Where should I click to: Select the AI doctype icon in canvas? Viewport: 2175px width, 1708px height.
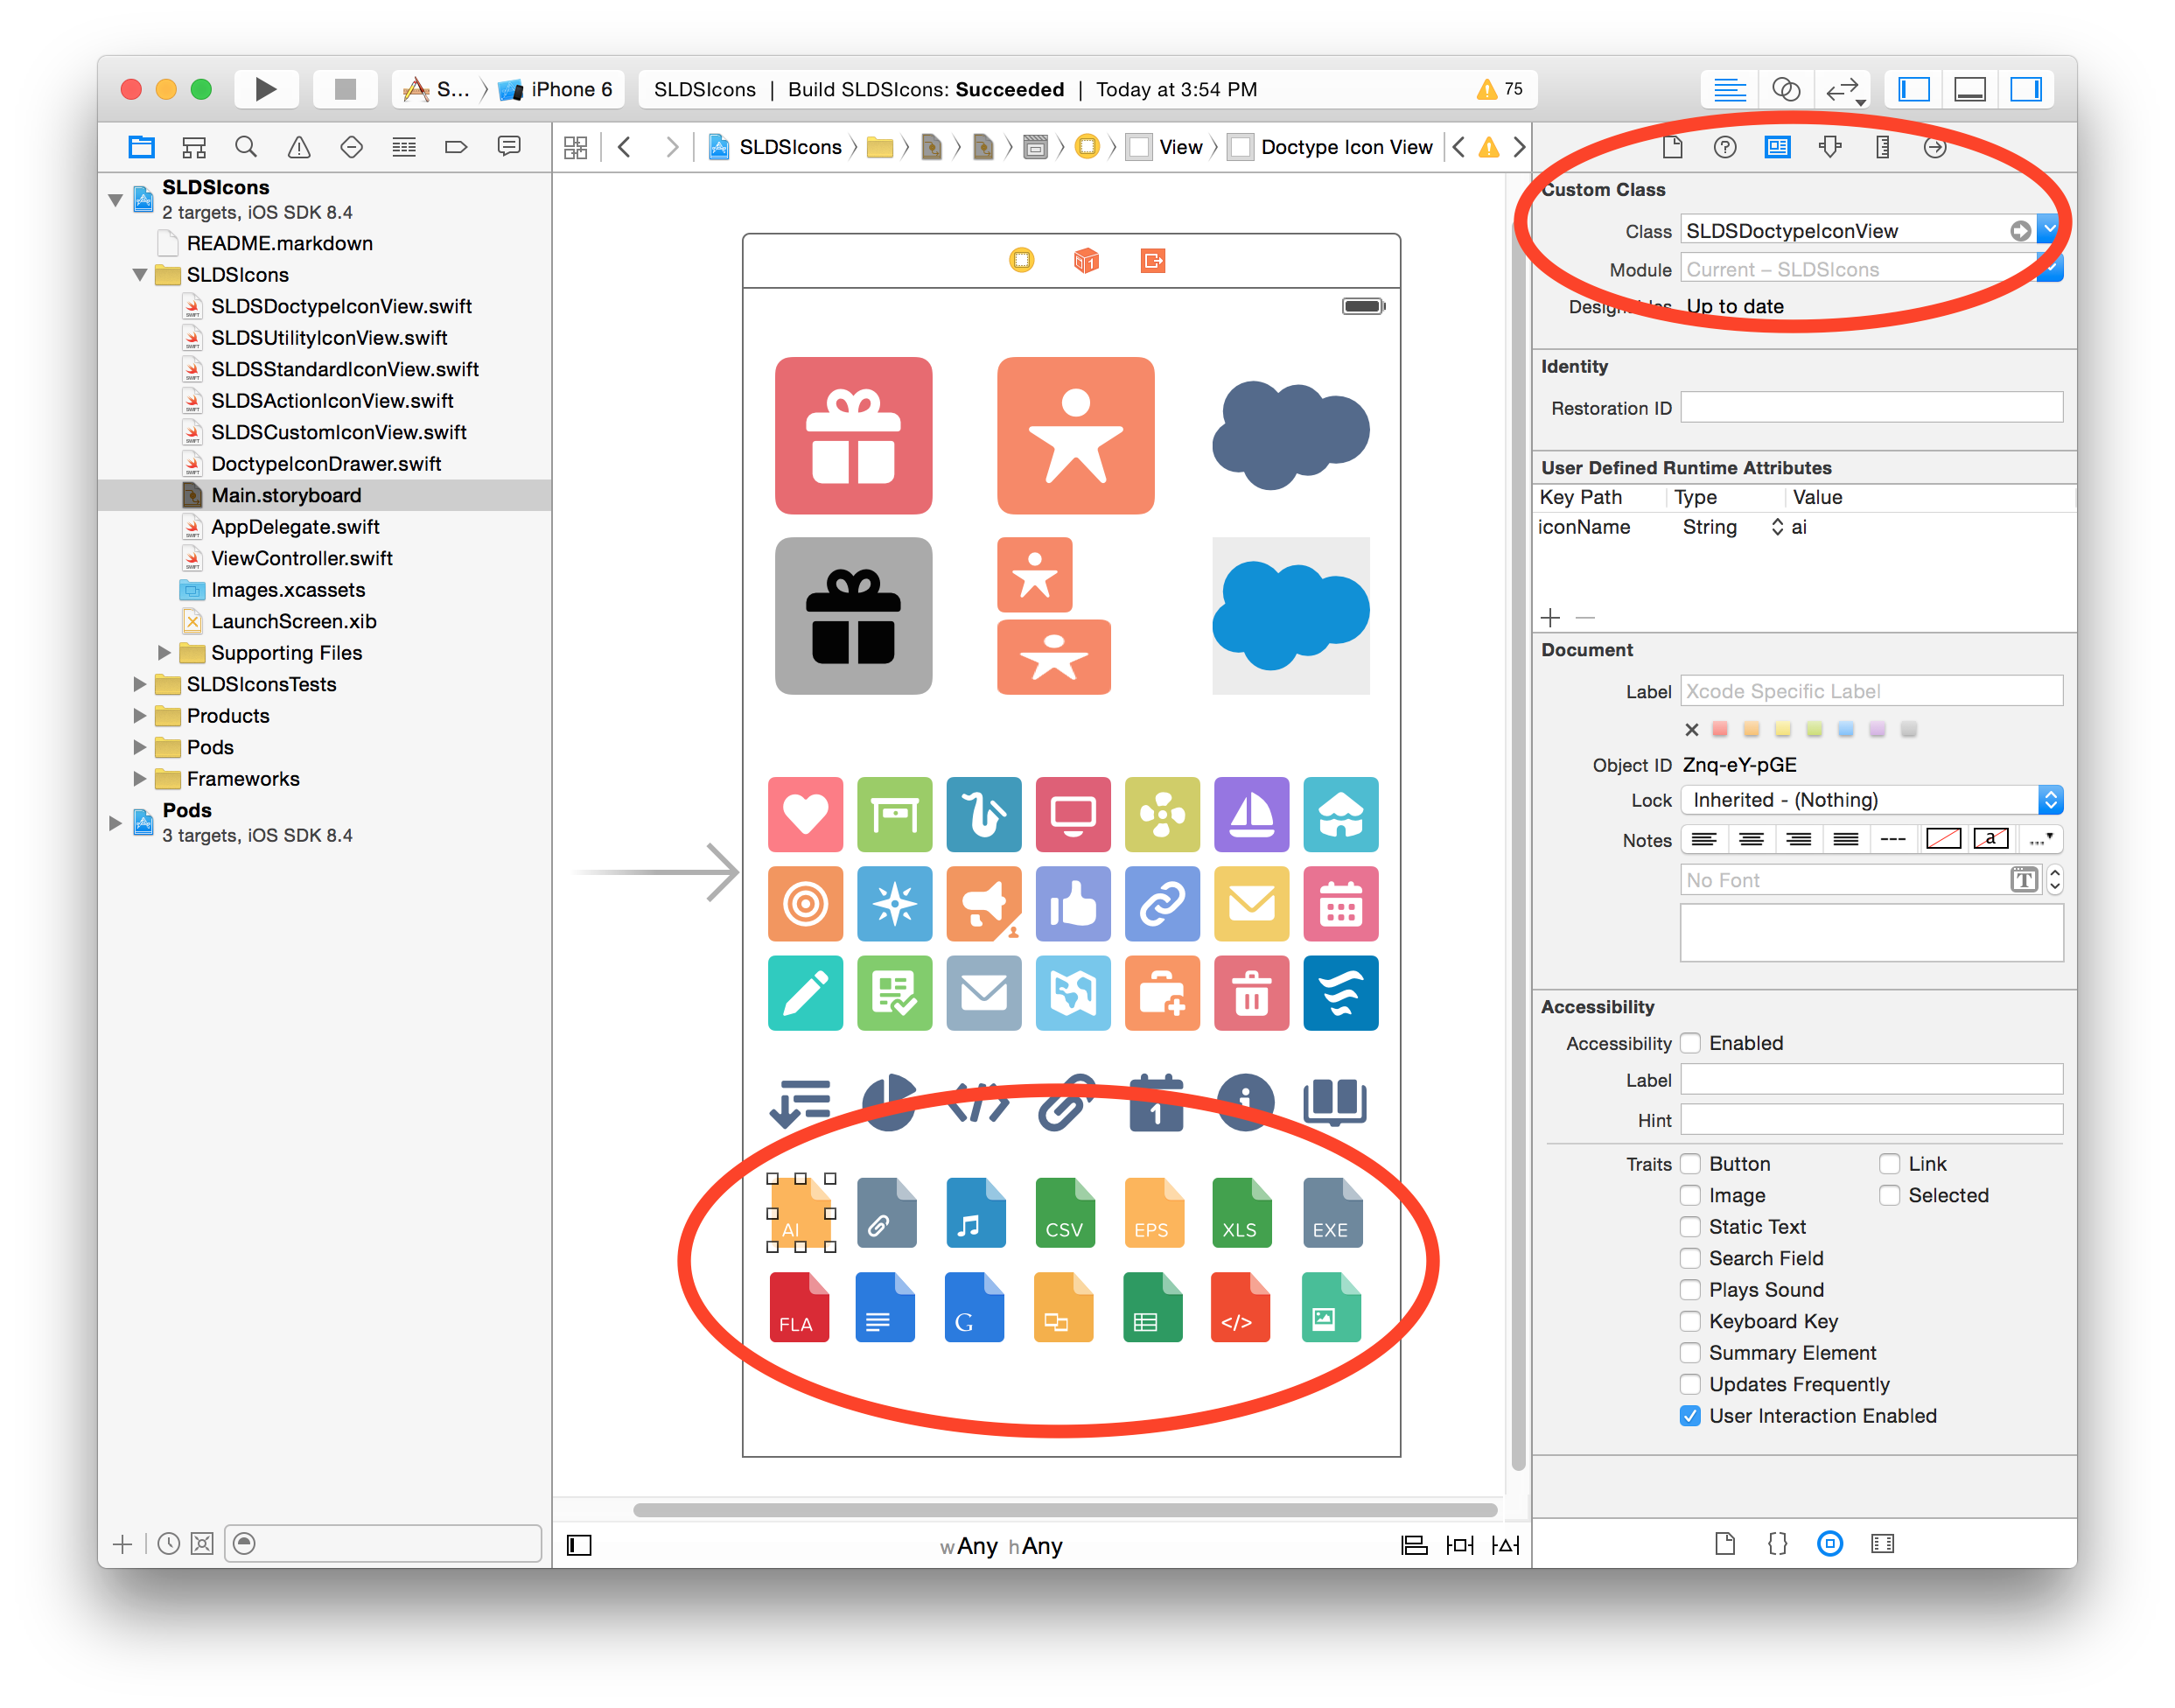coord(801,1217)
